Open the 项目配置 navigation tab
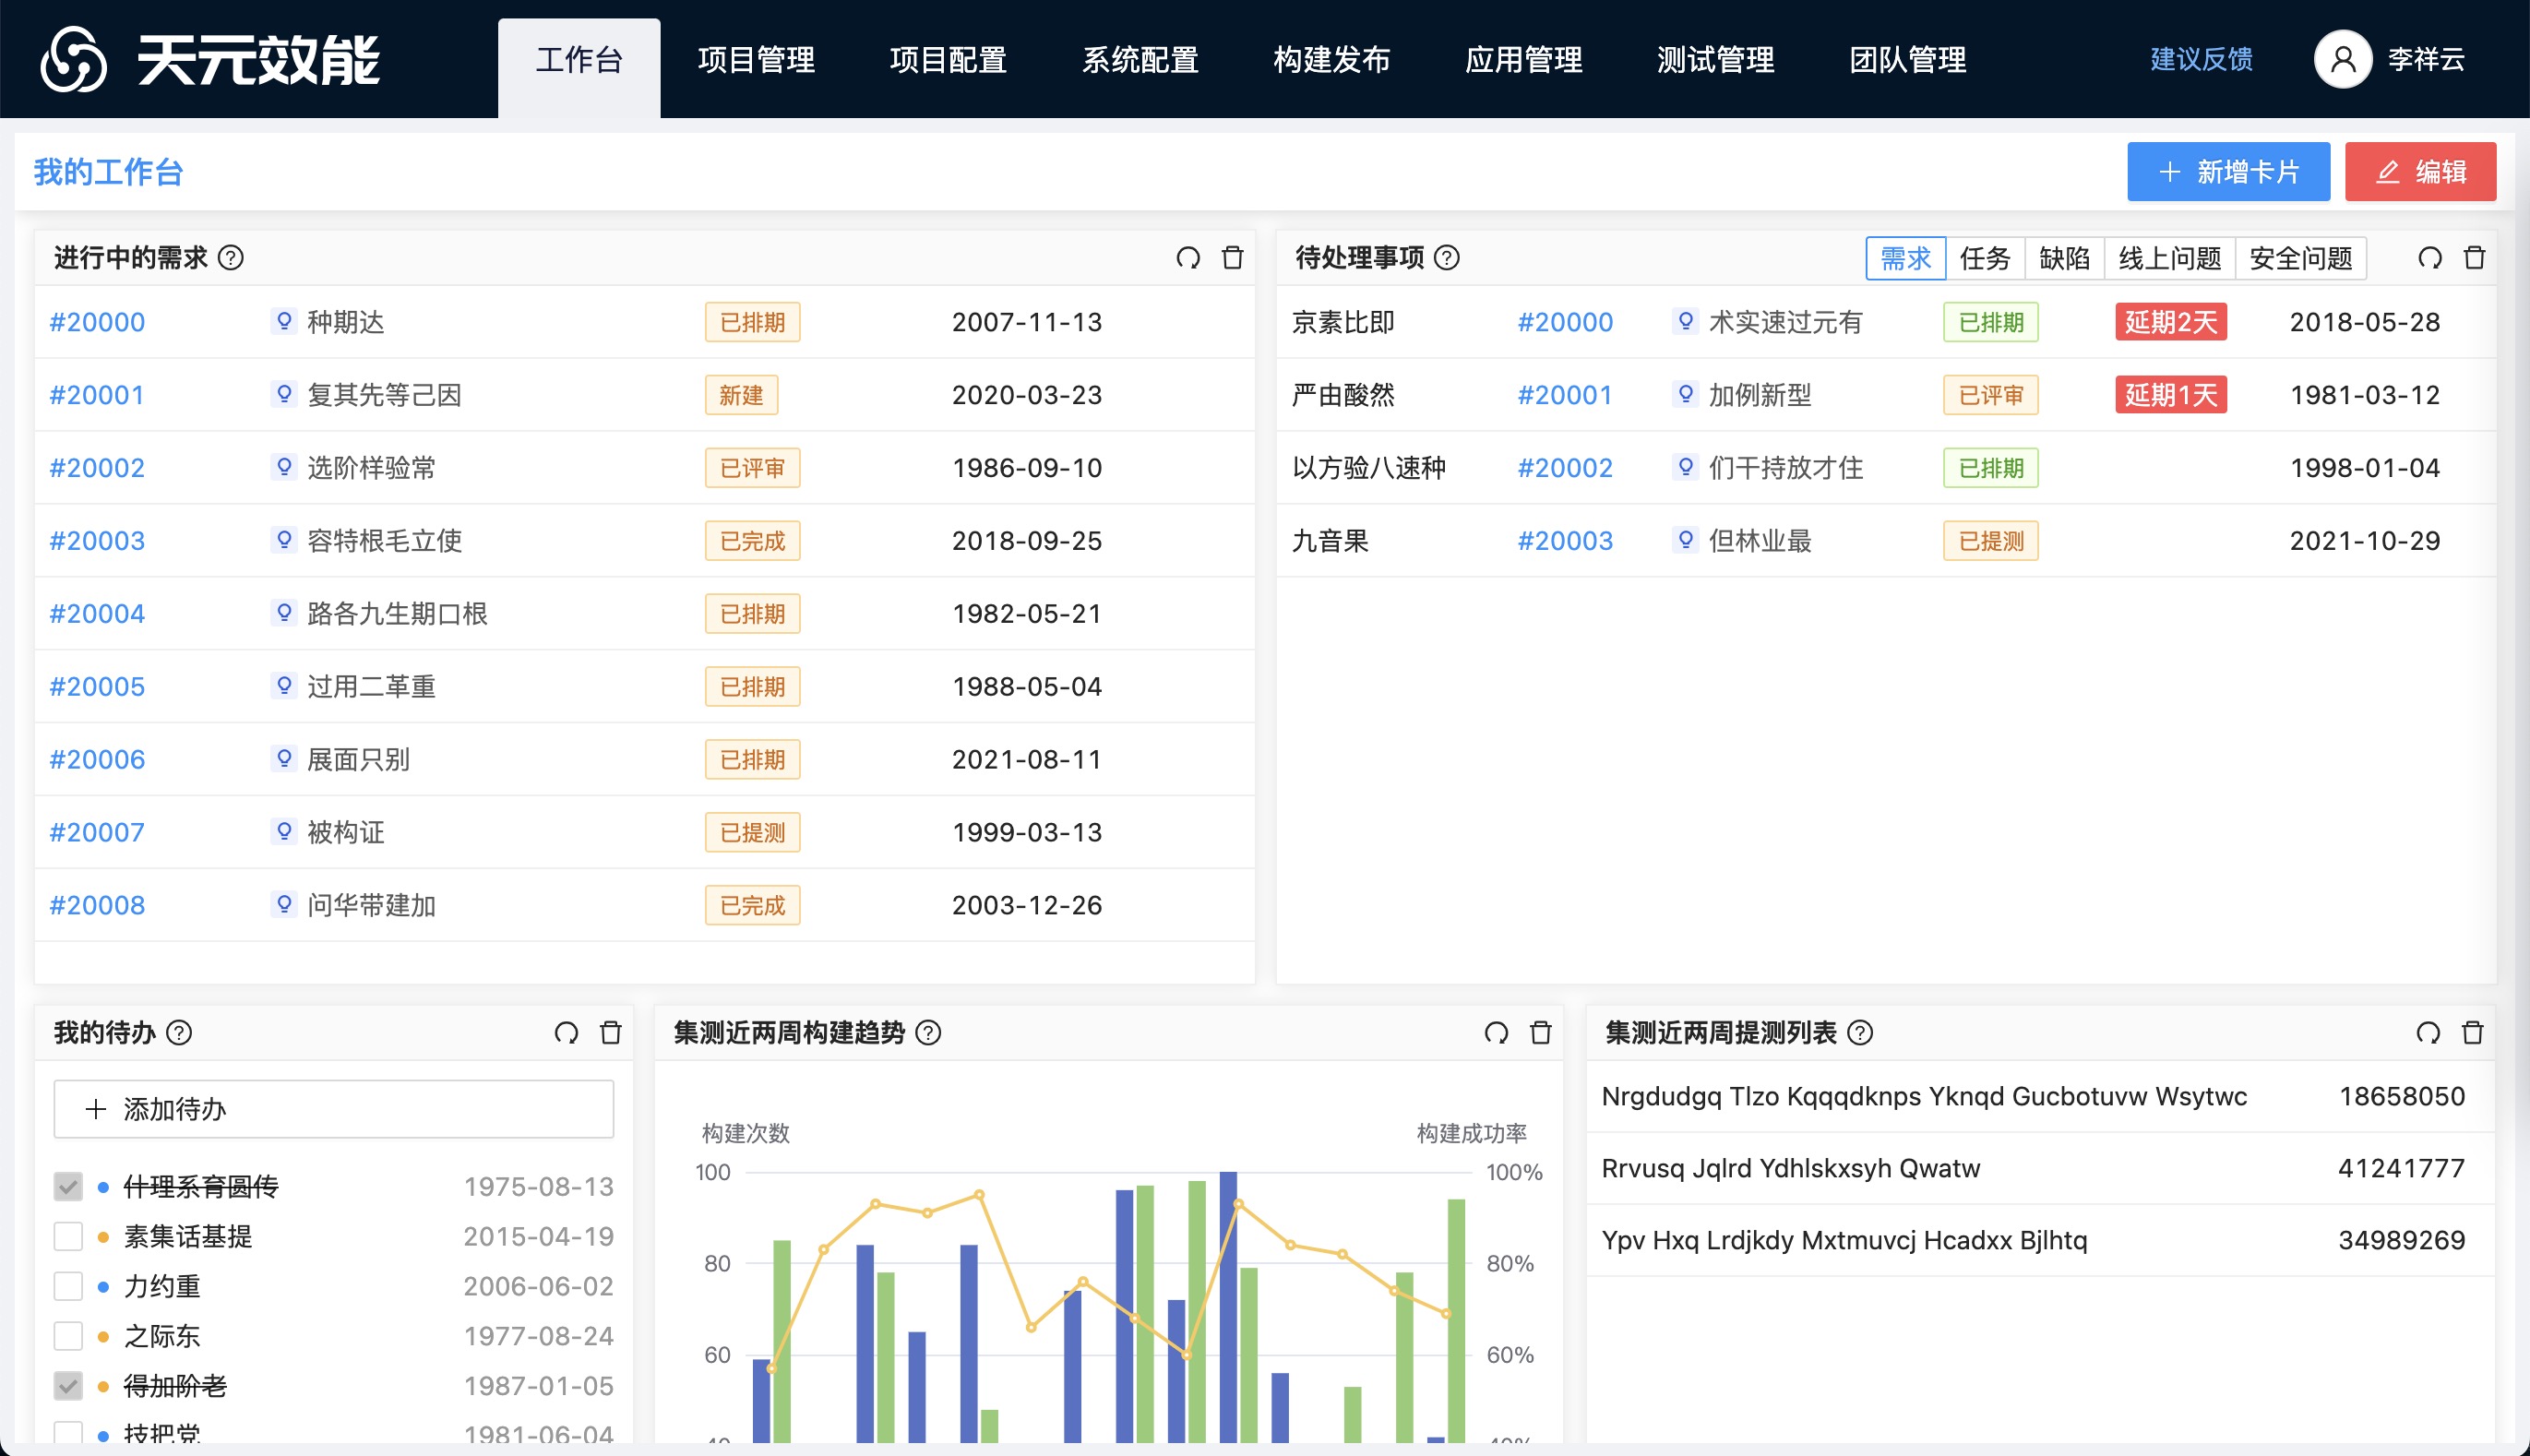 [x=948, y=60]
